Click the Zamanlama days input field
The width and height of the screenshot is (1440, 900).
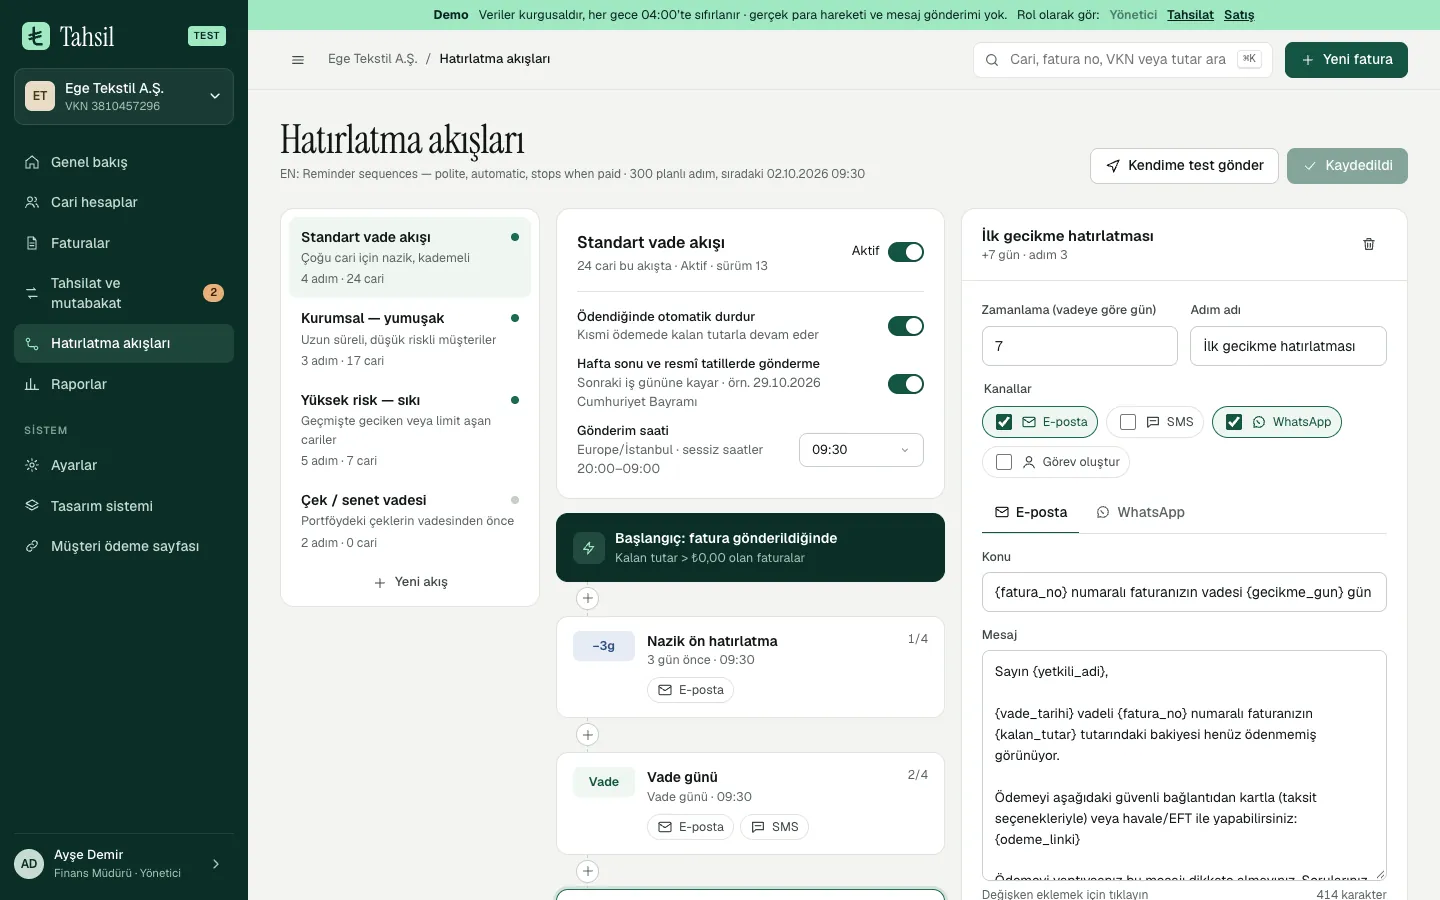(x=1080, y=346)
